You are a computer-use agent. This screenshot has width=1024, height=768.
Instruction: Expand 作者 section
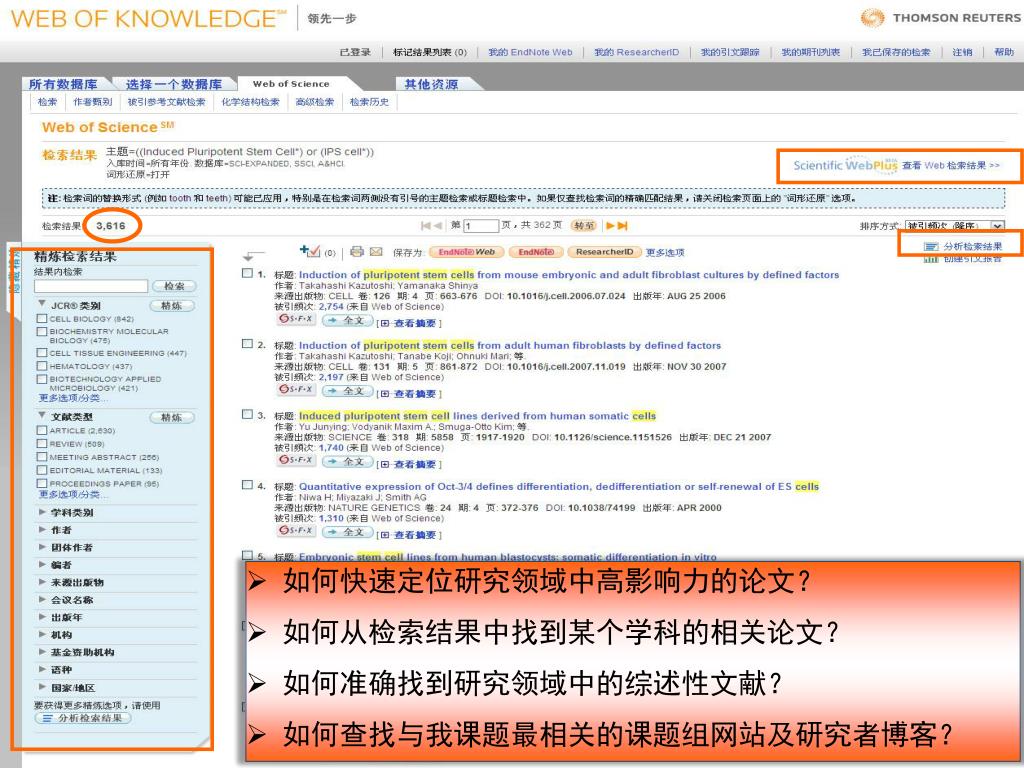click(x=42, y=530)
